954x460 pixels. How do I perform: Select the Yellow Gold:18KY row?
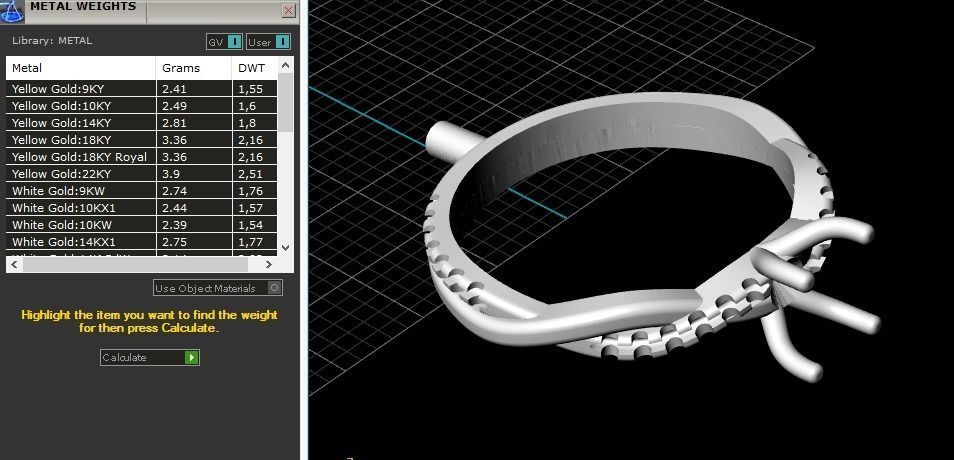point(142,140)
